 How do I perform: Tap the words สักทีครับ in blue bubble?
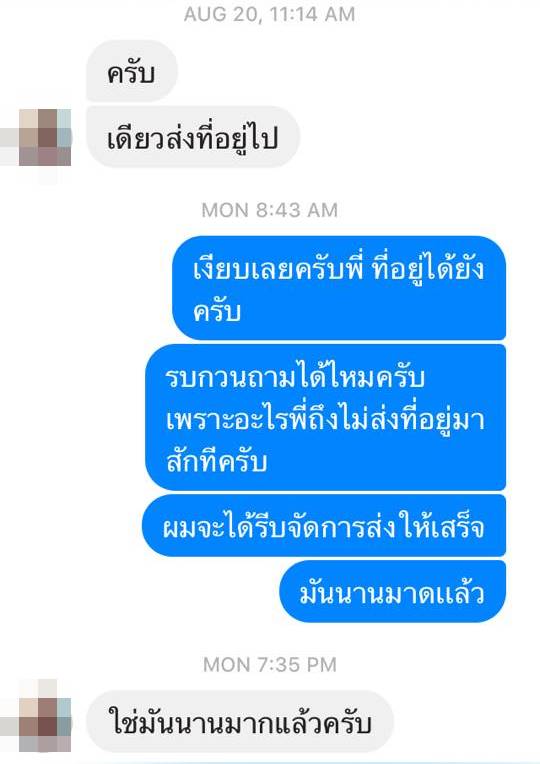216,461
